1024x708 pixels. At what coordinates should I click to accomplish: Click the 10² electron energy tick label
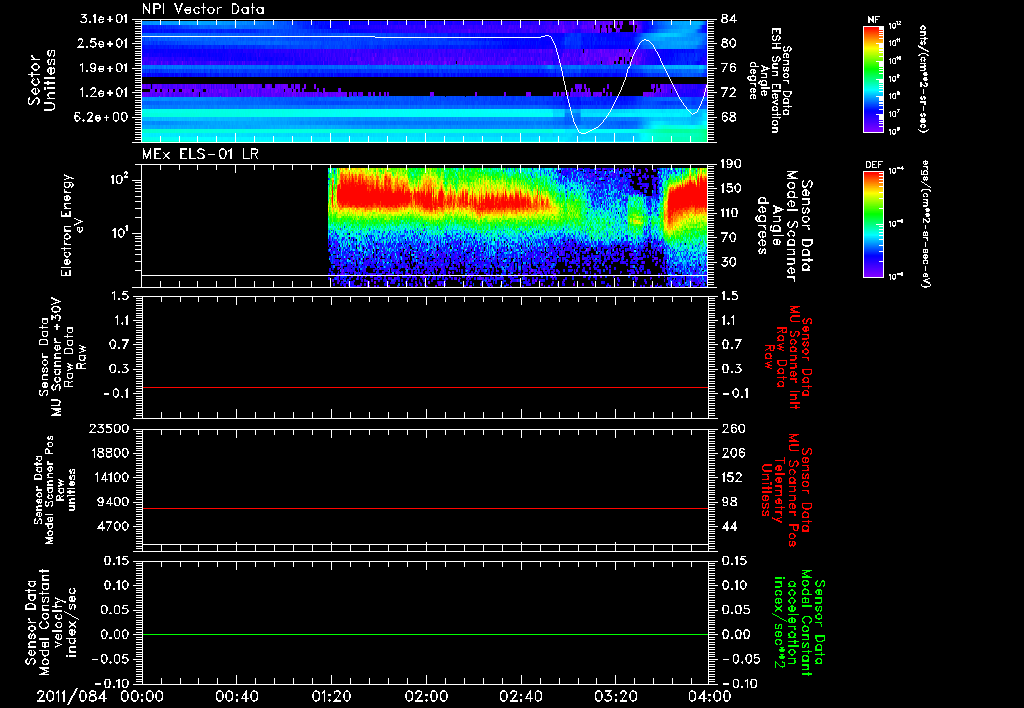pos(122,180)
